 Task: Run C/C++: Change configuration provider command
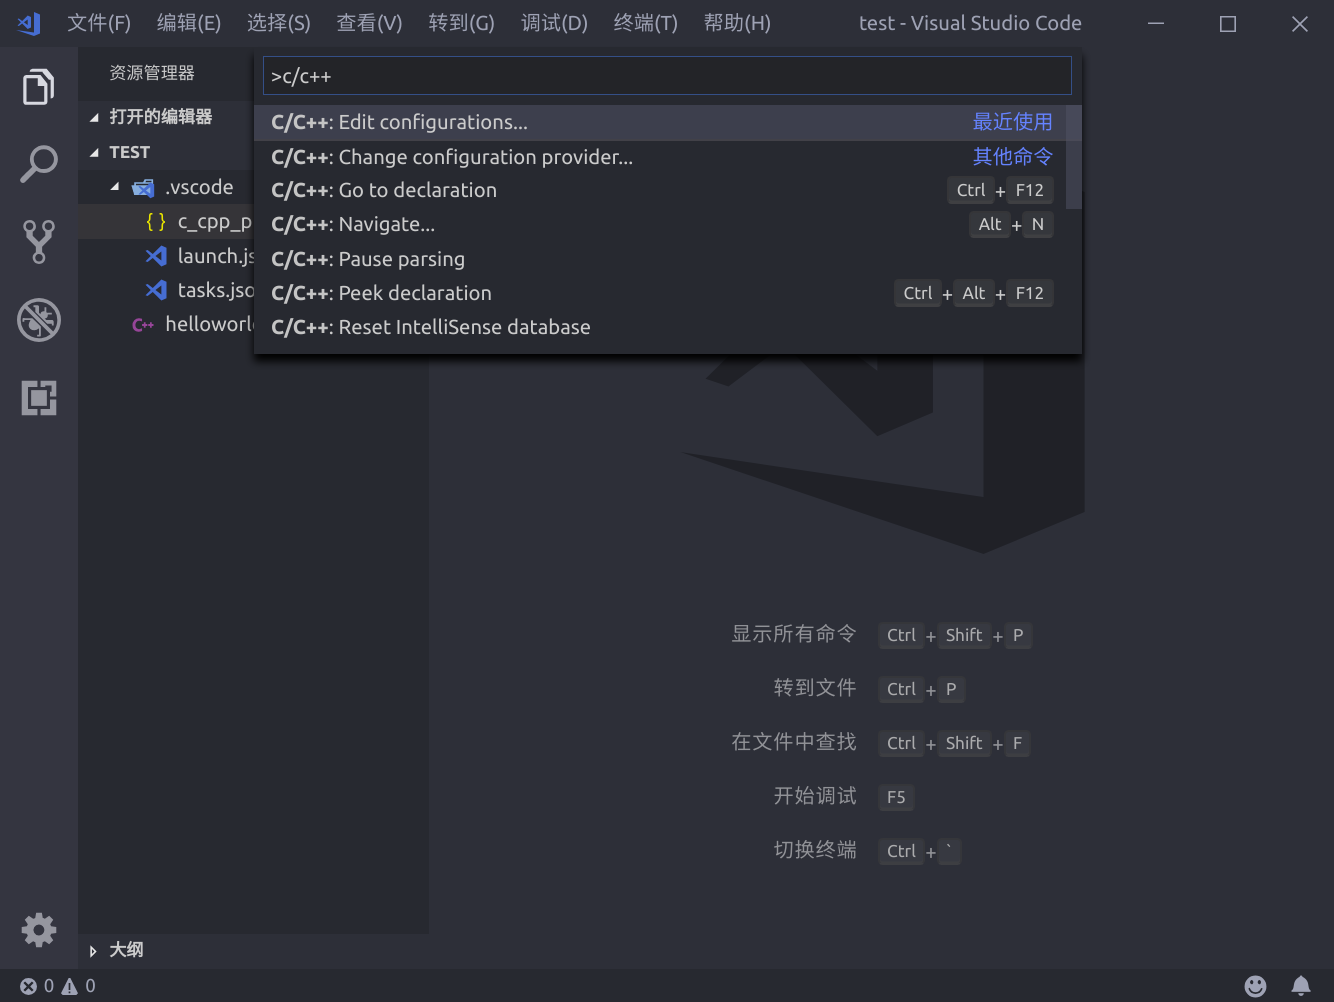(x=660, y=157)
